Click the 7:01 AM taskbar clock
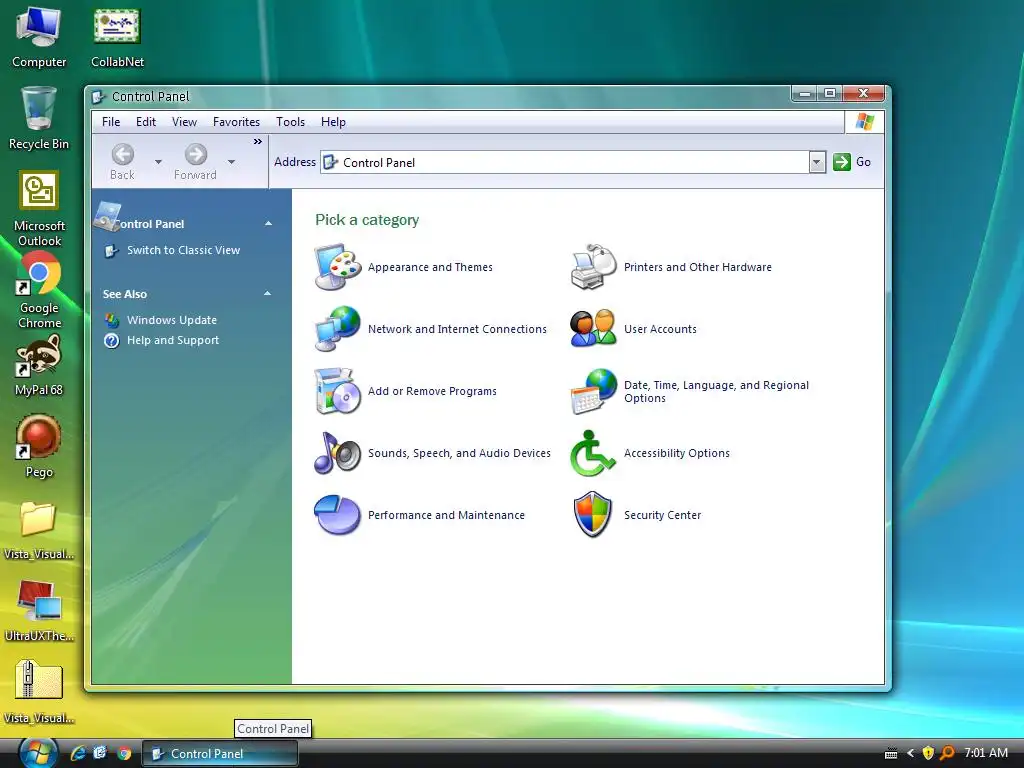 [986, 753]
